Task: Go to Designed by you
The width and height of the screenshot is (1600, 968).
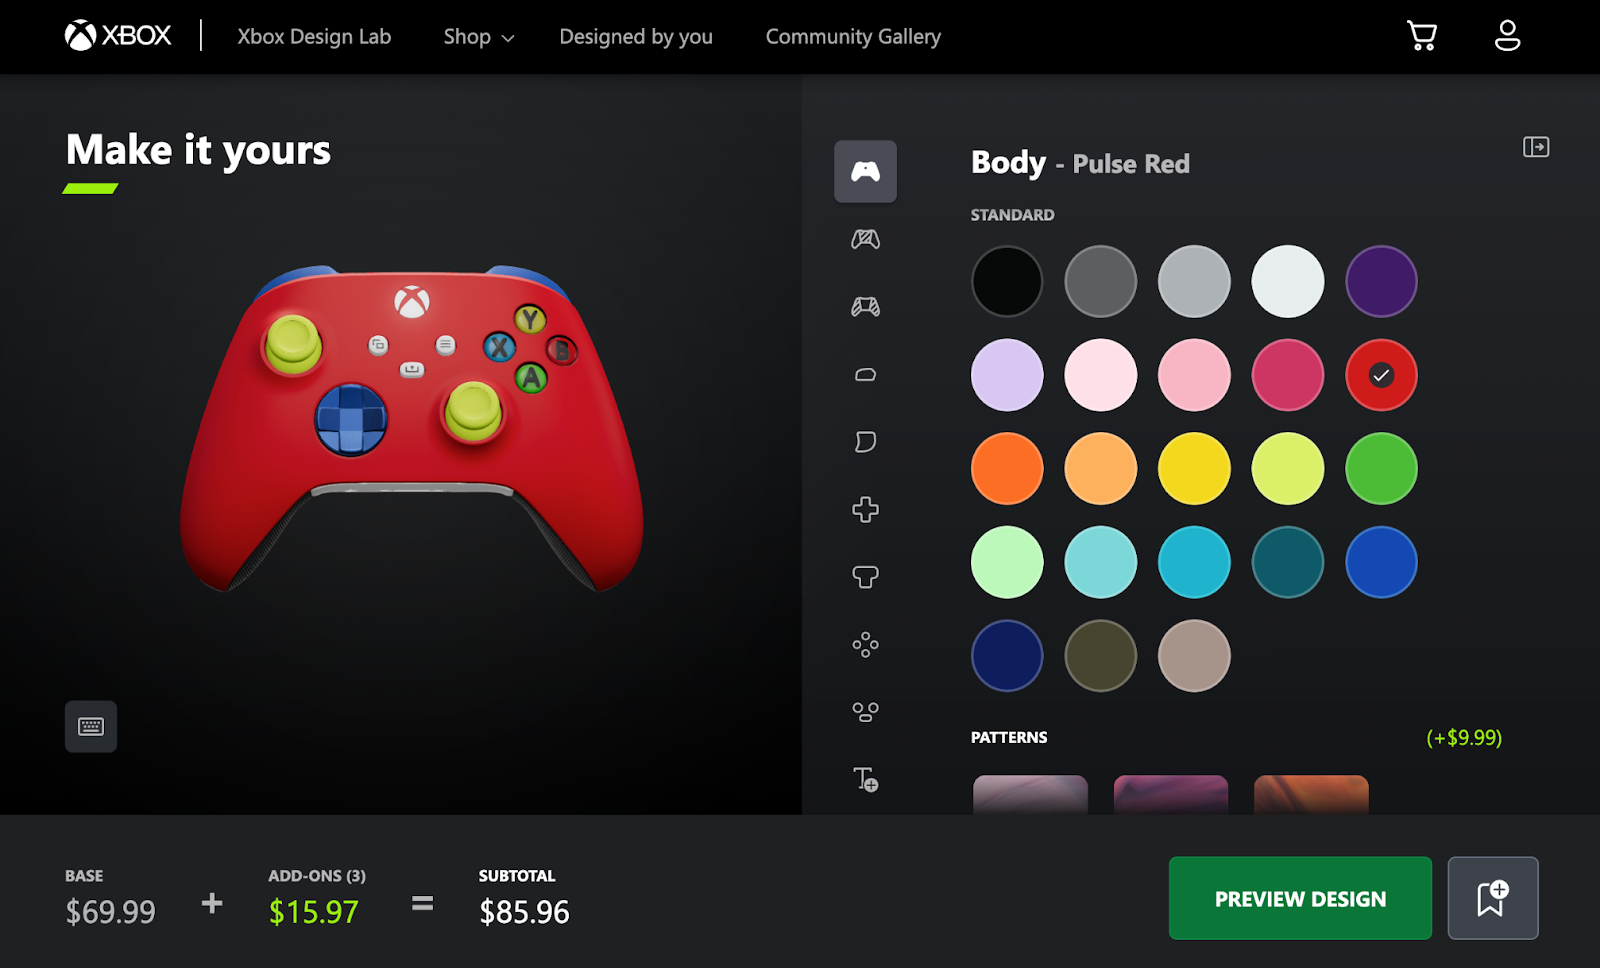Action: [x=636, y=37]
